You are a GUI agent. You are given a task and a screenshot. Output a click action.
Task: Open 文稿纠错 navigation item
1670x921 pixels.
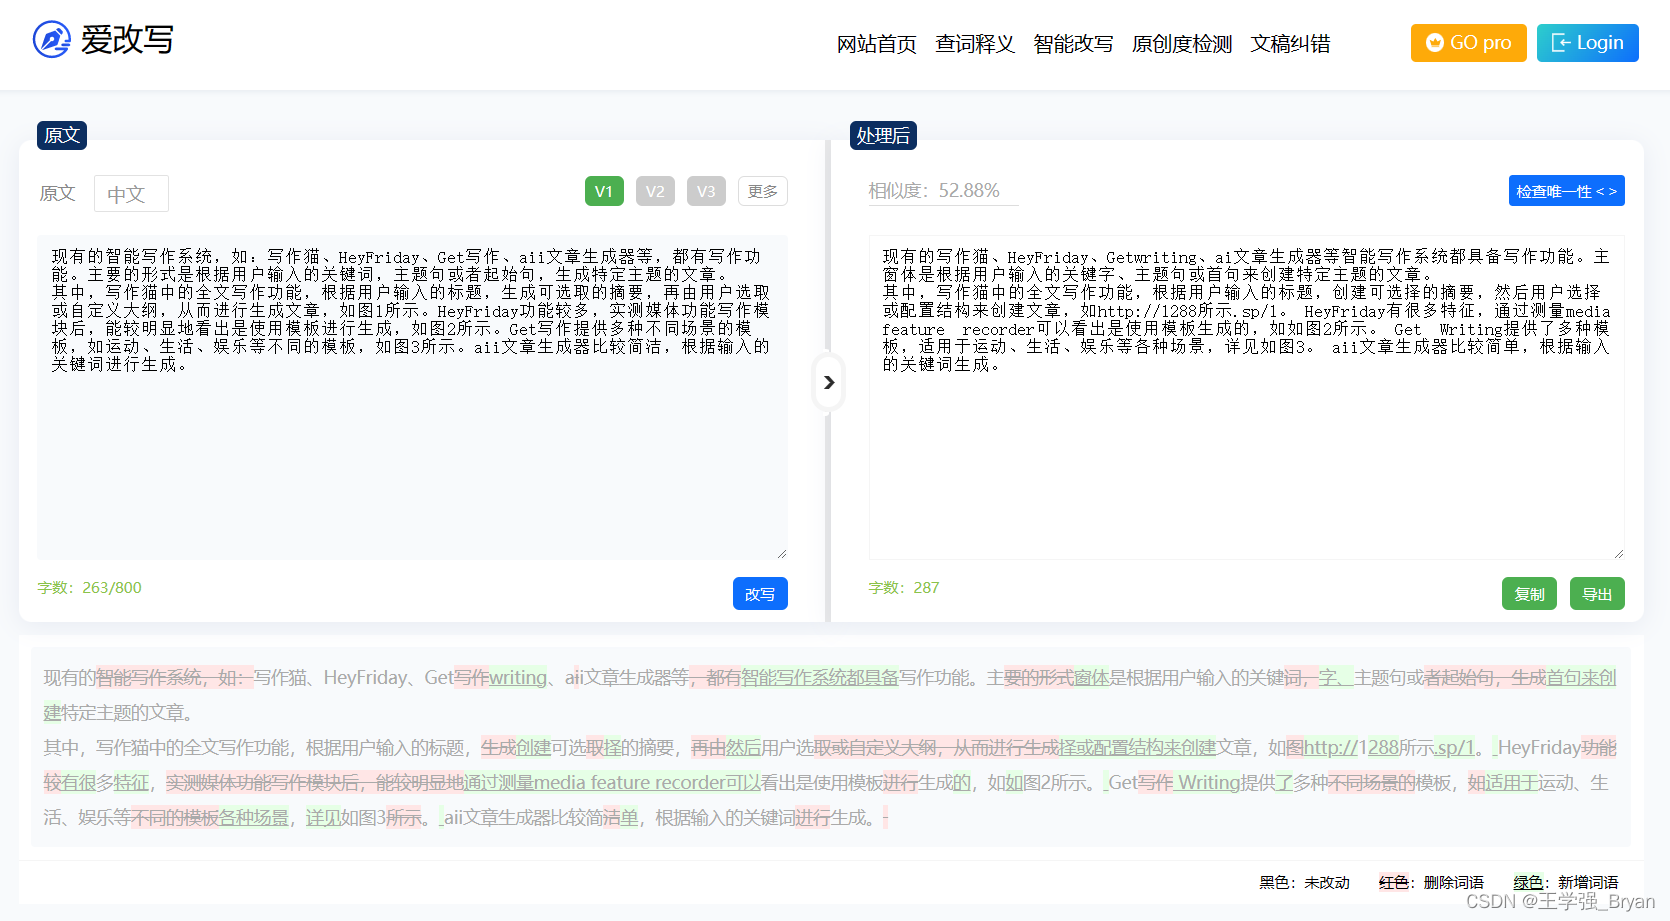pos(1290,44)
